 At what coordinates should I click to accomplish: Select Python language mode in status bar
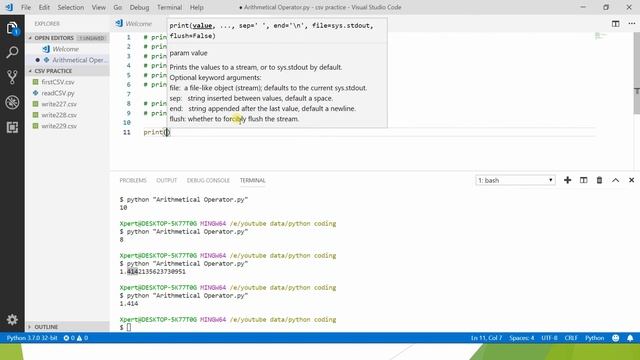594,338
